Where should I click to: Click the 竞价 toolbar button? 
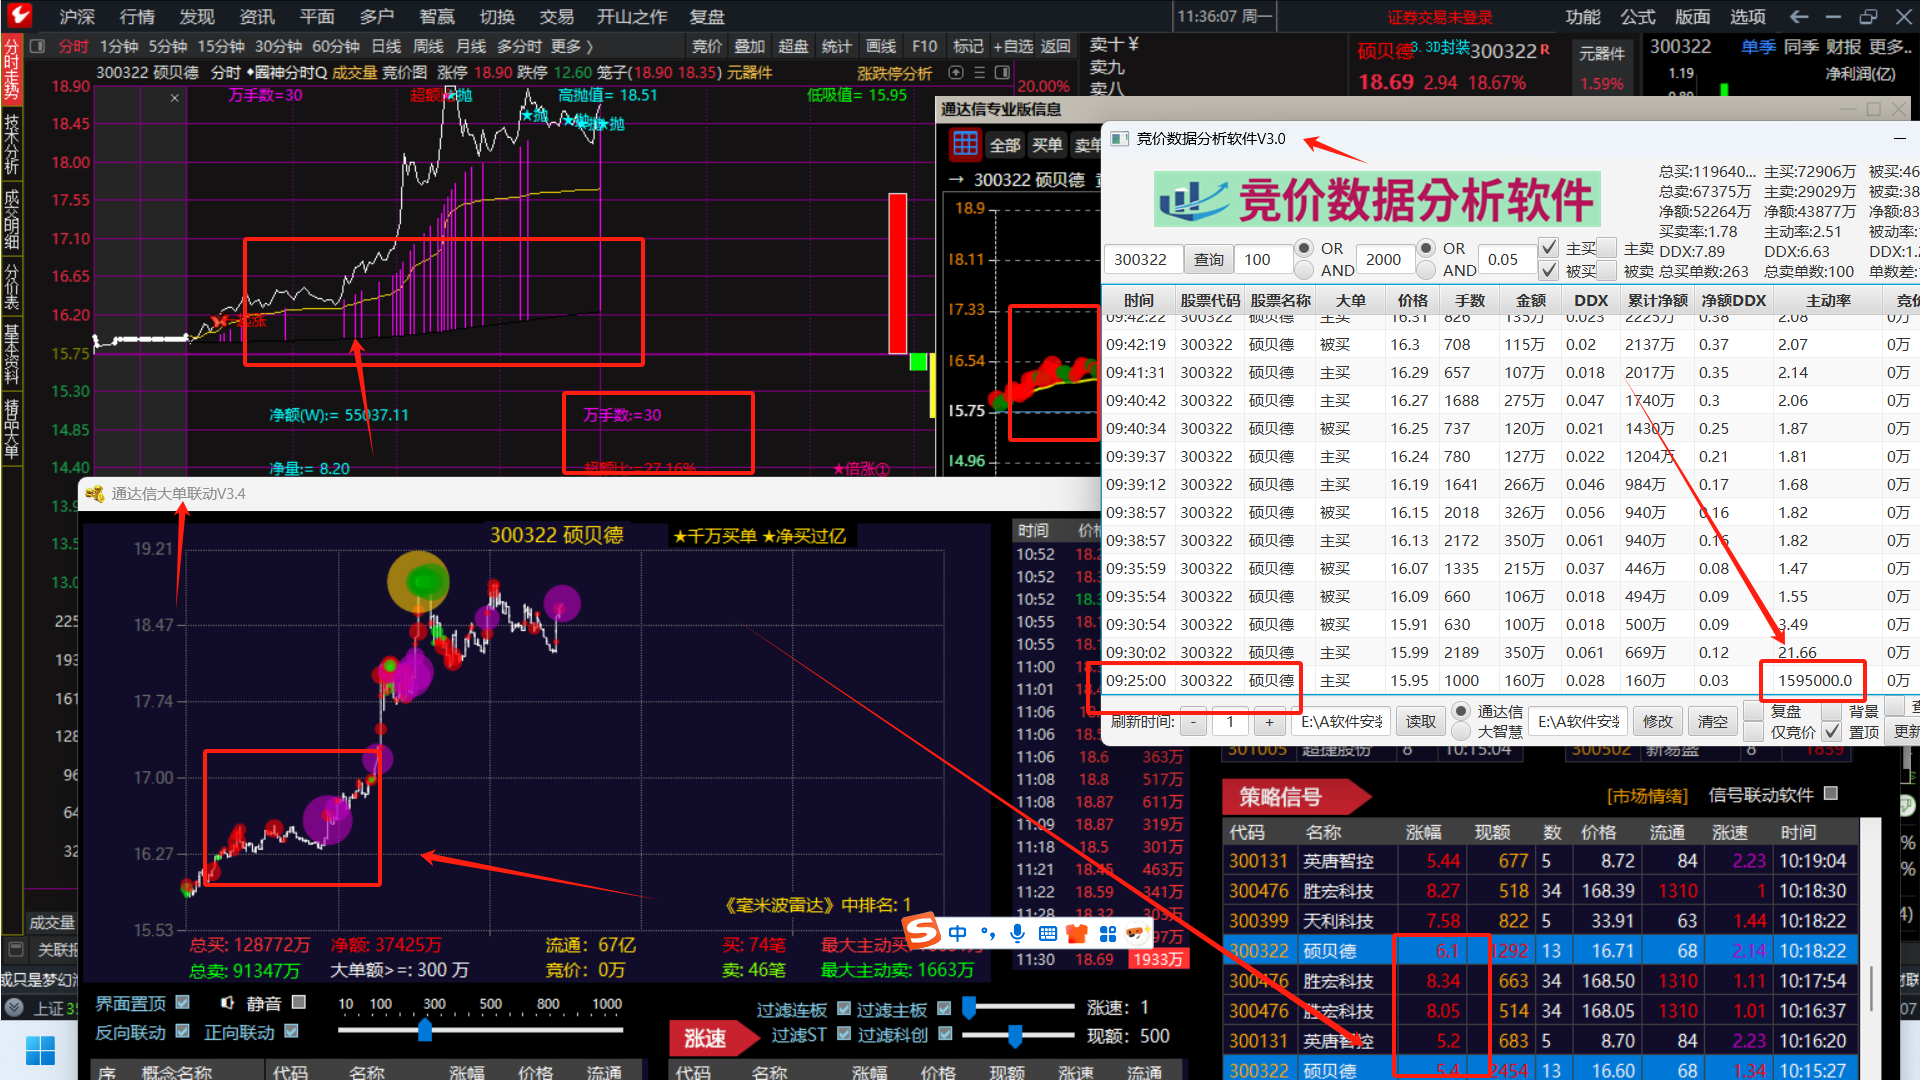(707, 46)
